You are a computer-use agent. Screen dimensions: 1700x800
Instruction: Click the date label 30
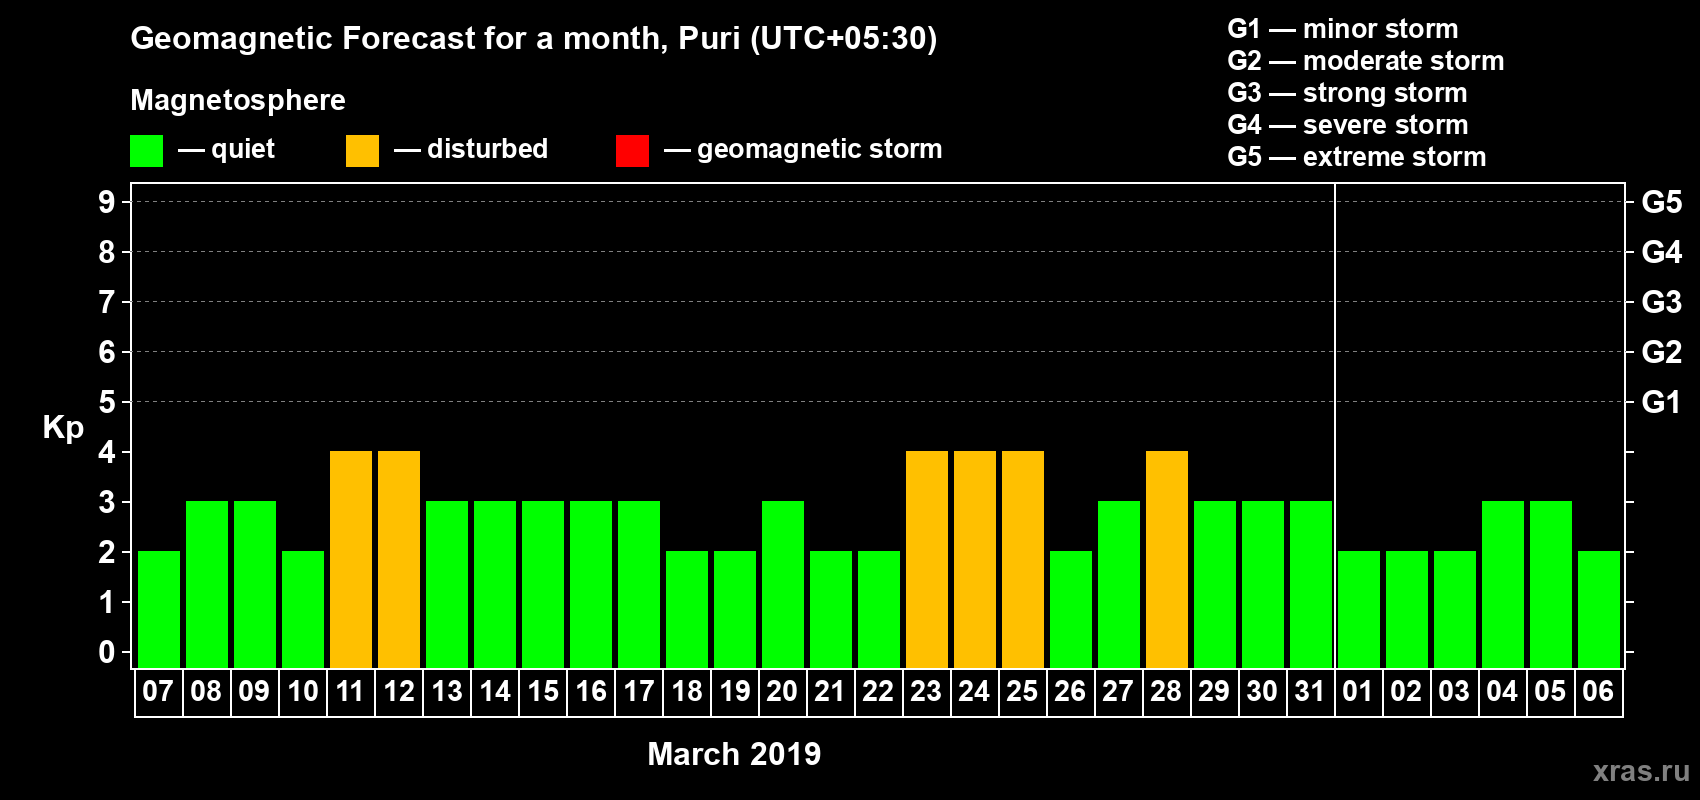coord(1262,691)
